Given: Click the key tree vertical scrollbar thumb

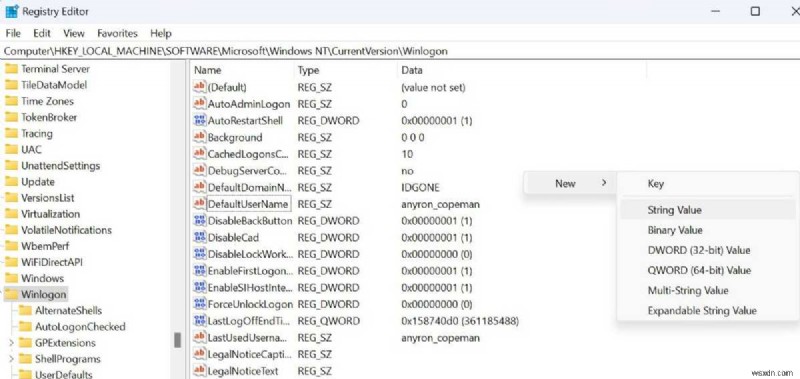Looking at the screenshot, I should (x=178, y=340).
